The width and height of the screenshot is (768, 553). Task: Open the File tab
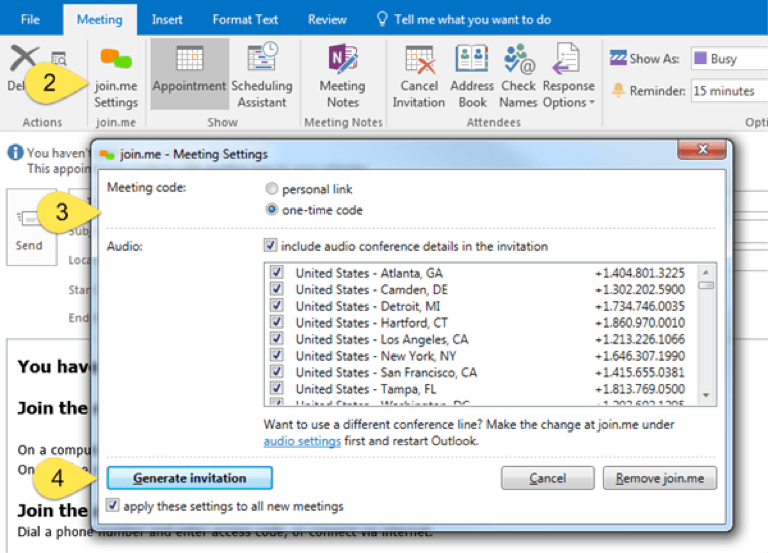tap(30, 20)
